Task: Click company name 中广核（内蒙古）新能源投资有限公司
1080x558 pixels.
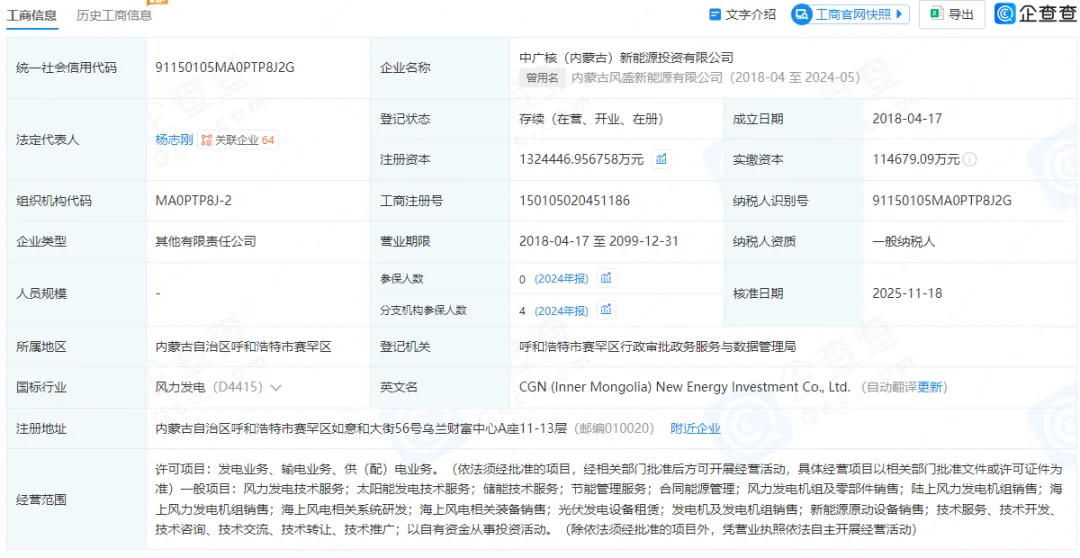Action: [x=626, y=57]
